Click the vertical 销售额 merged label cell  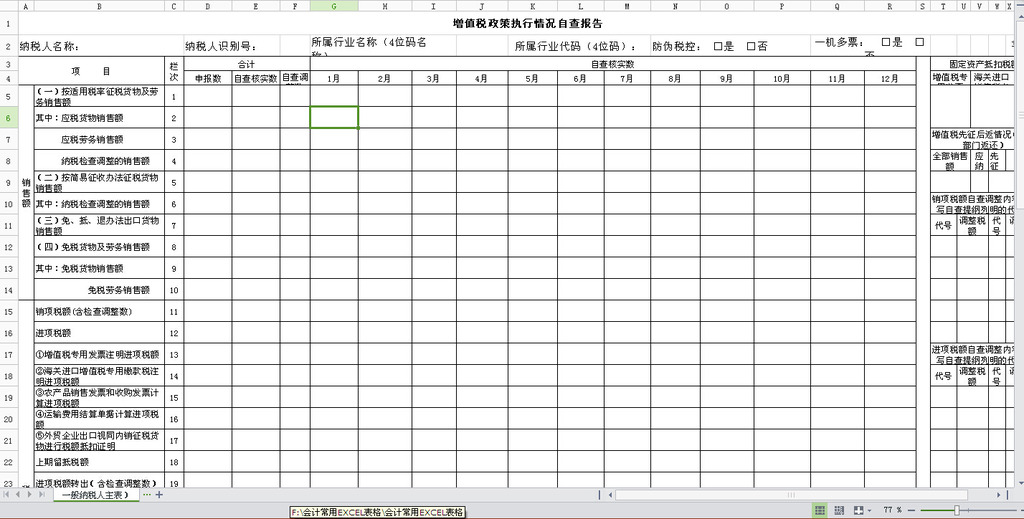tap(25, 193)
